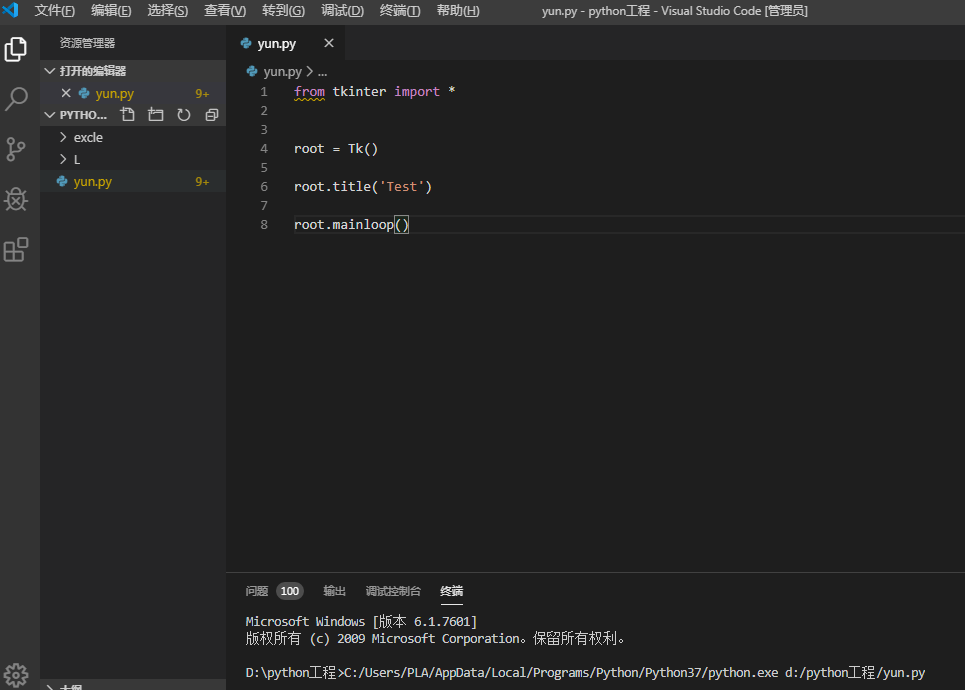Click the breadcrumb ellipsis next to yun.py
965x690 pixels.
pyautogui.click(x=322, y=71)
